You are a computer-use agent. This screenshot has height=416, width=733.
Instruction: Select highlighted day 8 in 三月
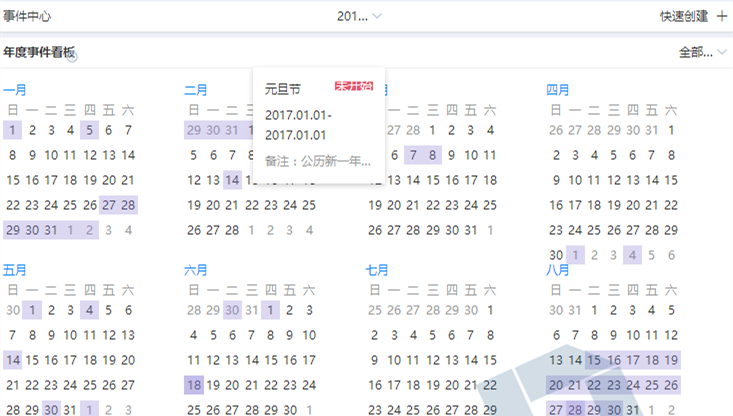pos(432,155)
